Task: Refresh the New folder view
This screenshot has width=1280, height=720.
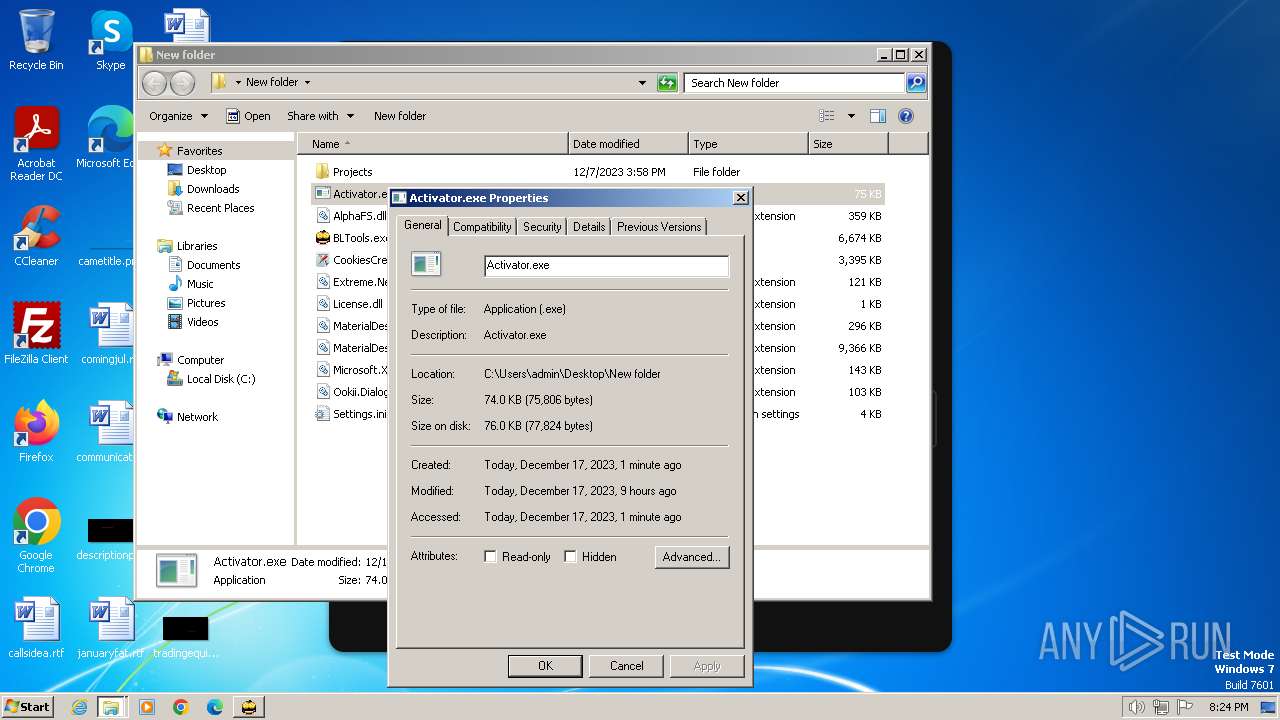Action: pyautogui.click(x=667, y=83)
